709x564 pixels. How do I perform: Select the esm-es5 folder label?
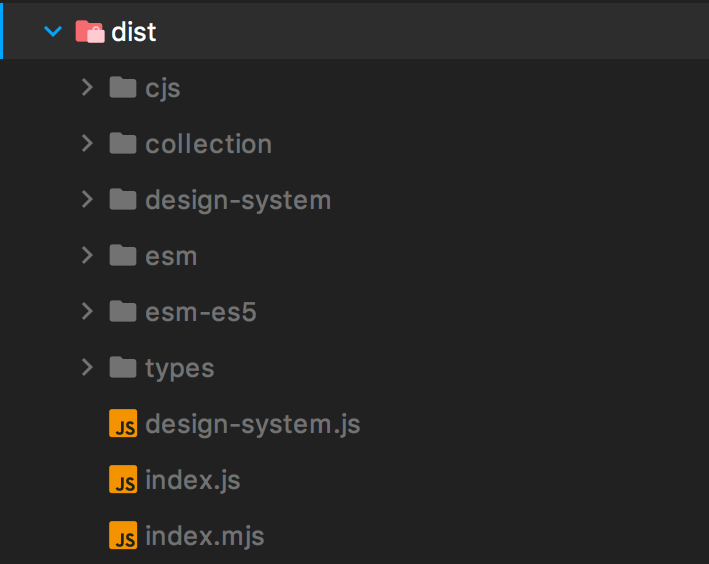(201, 312)
